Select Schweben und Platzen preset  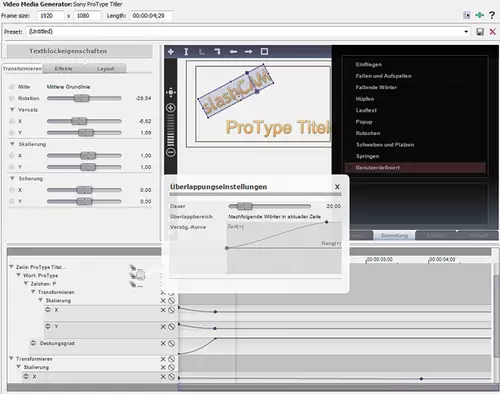[385, 145]
